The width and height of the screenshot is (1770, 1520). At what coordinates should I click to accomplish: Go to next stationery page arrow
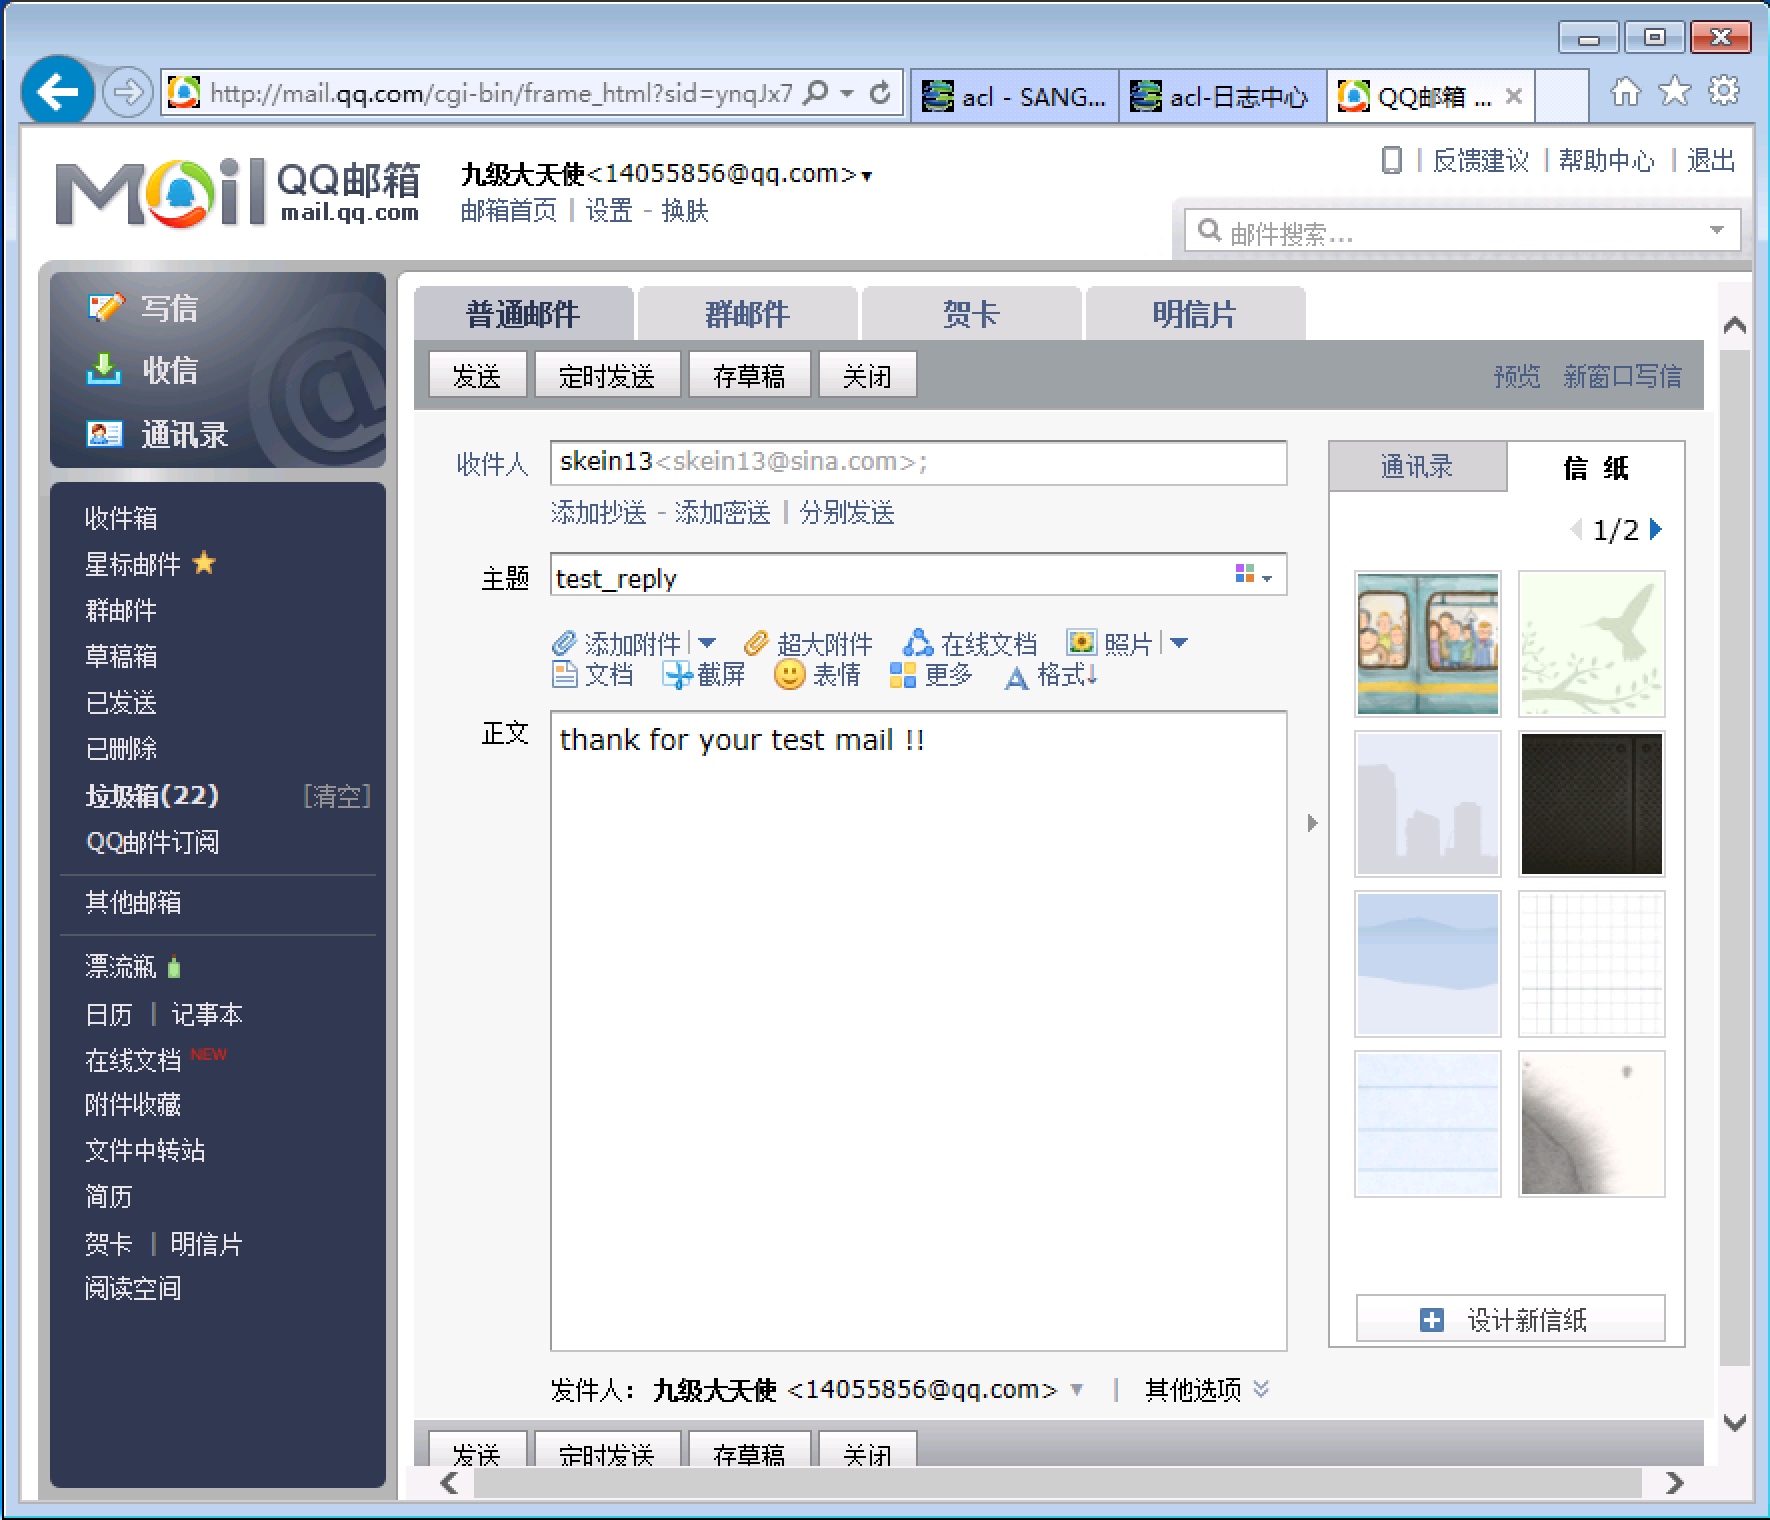(x=1656, y=529)
